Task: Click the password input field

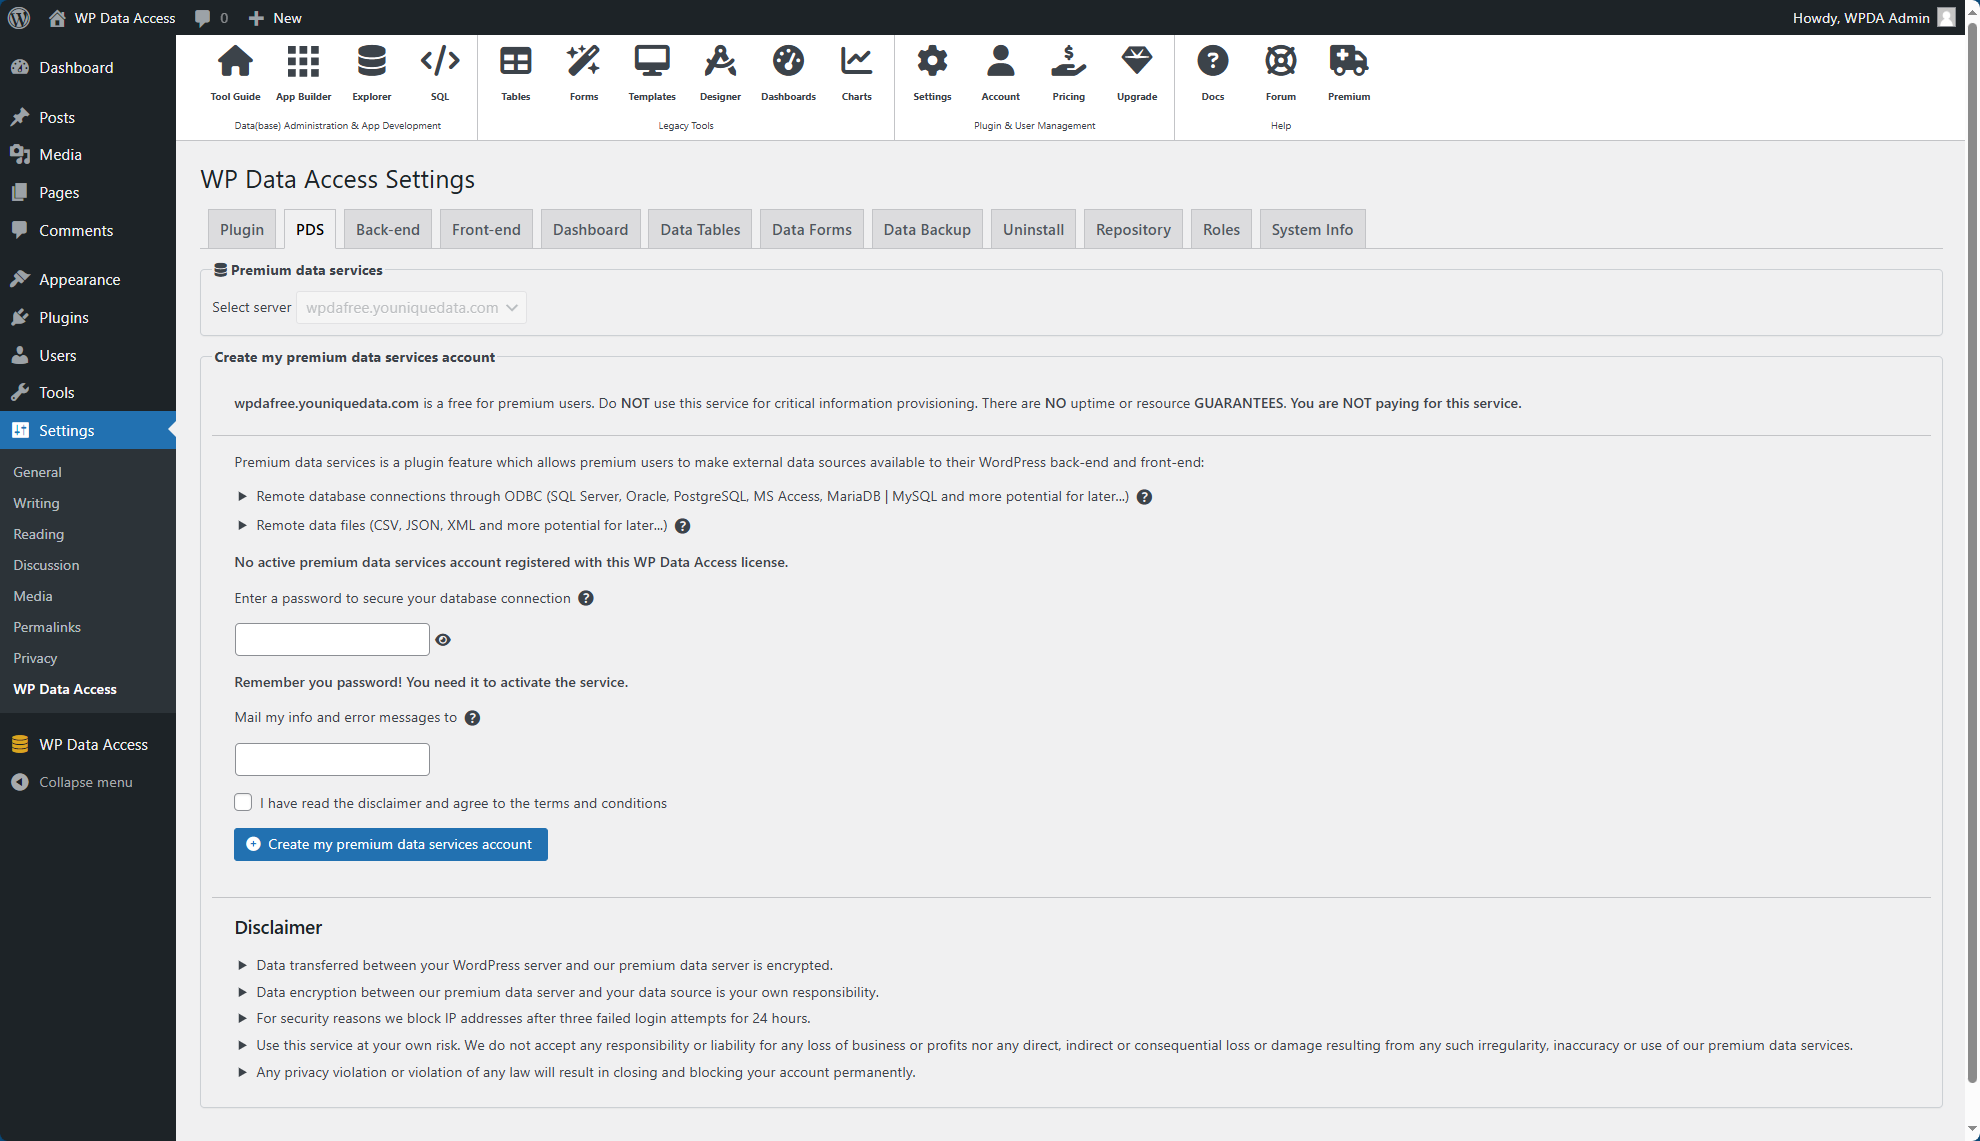Action: click(x=331, y=639)
